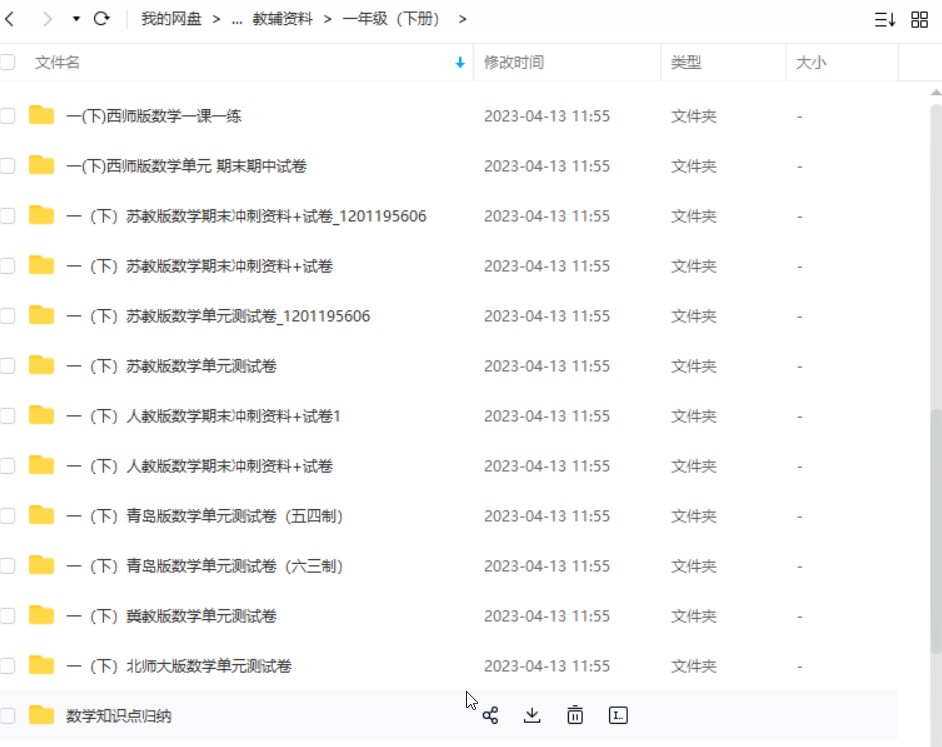The width and height of the screenshot is (942, 747).
Task: Click the vertical scrollbar thumb
Action: coord(936,531)
